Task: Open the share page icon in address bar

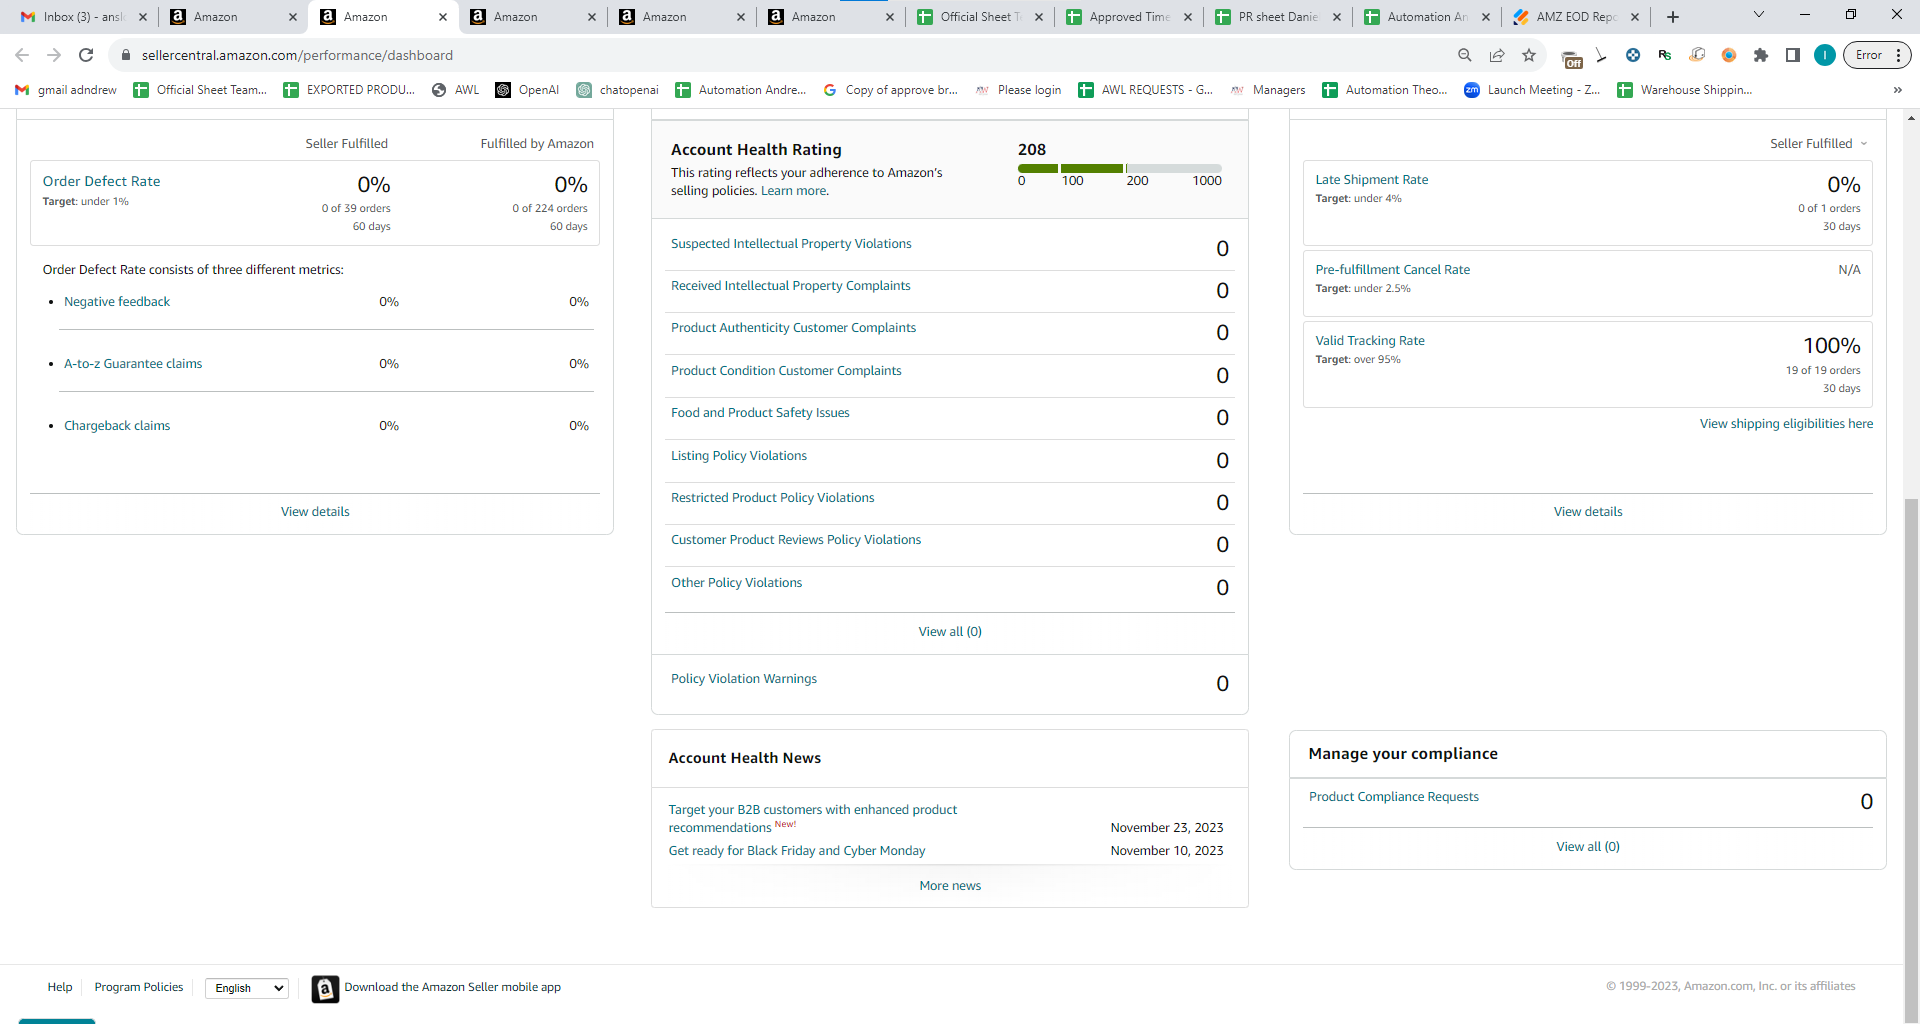Action: [x=1497, y=55]
